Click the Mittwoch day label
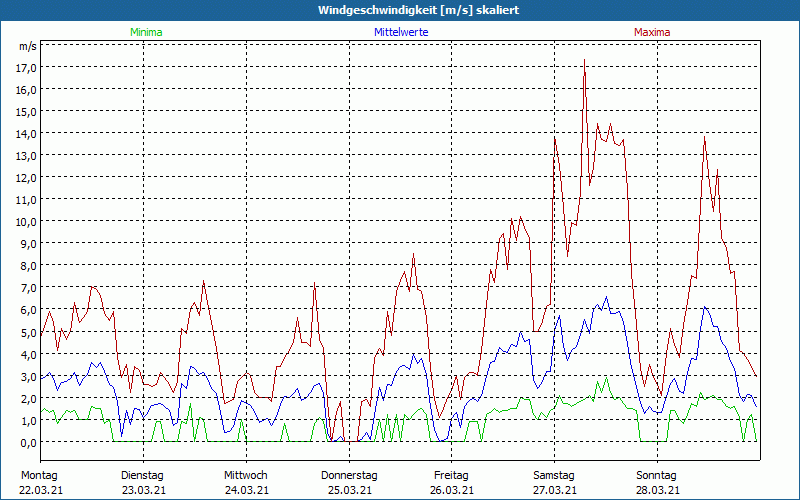800x500 pixels. click(x=246, y=475)
